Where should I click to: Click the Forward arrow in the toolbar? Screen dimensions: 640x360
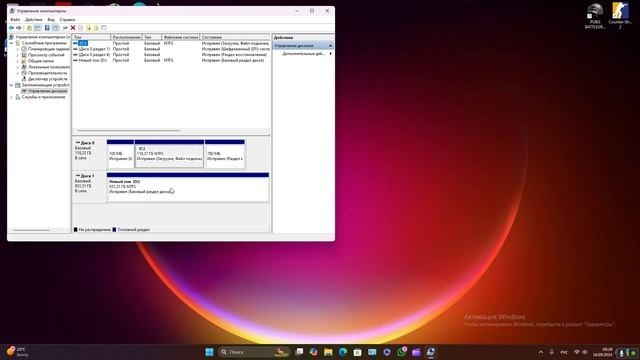(x=19, y=28)
